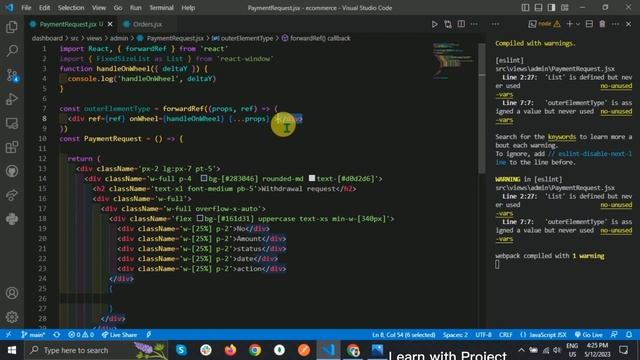Click the text-[#d0d2d6] color swatch

[312, 178]
